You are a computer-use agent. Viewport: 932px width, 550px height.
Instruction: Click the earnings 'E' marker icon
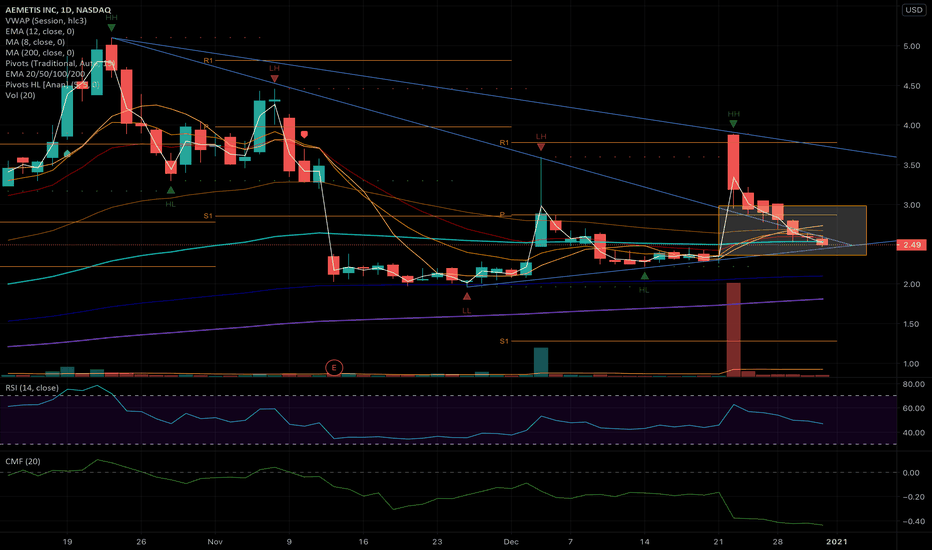[334, 368]
